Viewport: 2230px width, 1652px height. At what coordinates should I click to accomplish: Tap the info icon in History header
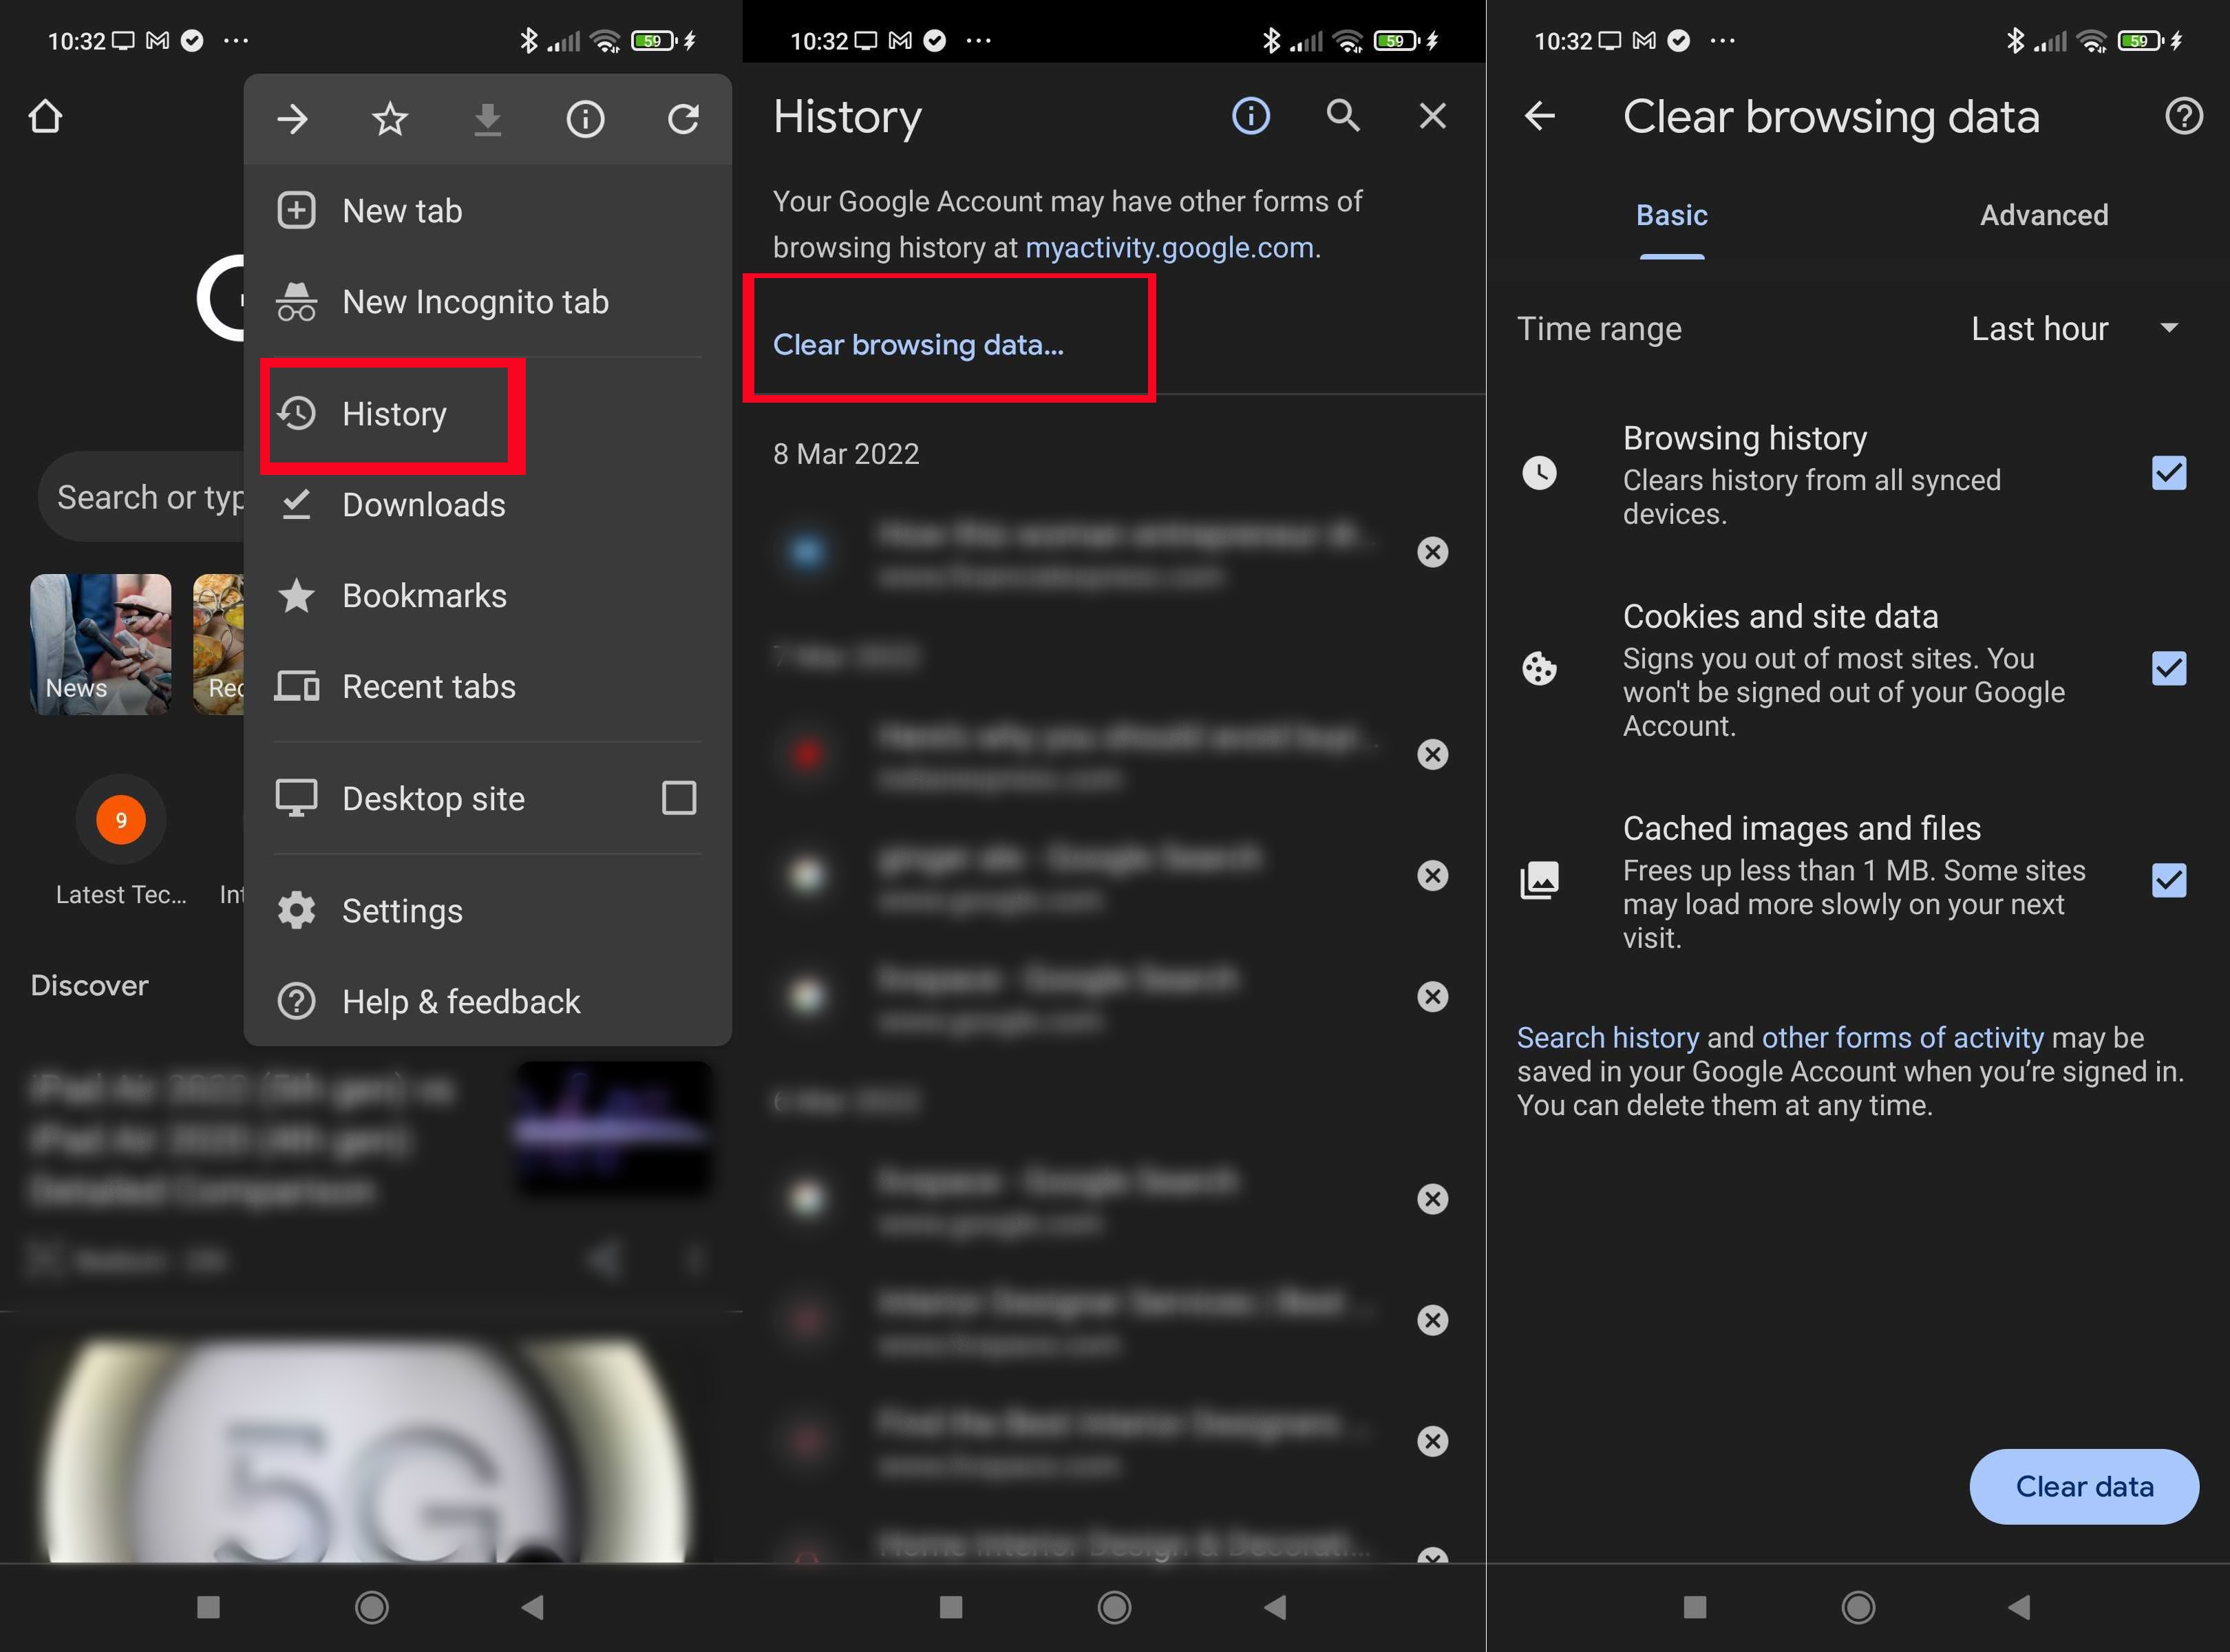point(1251,116)
